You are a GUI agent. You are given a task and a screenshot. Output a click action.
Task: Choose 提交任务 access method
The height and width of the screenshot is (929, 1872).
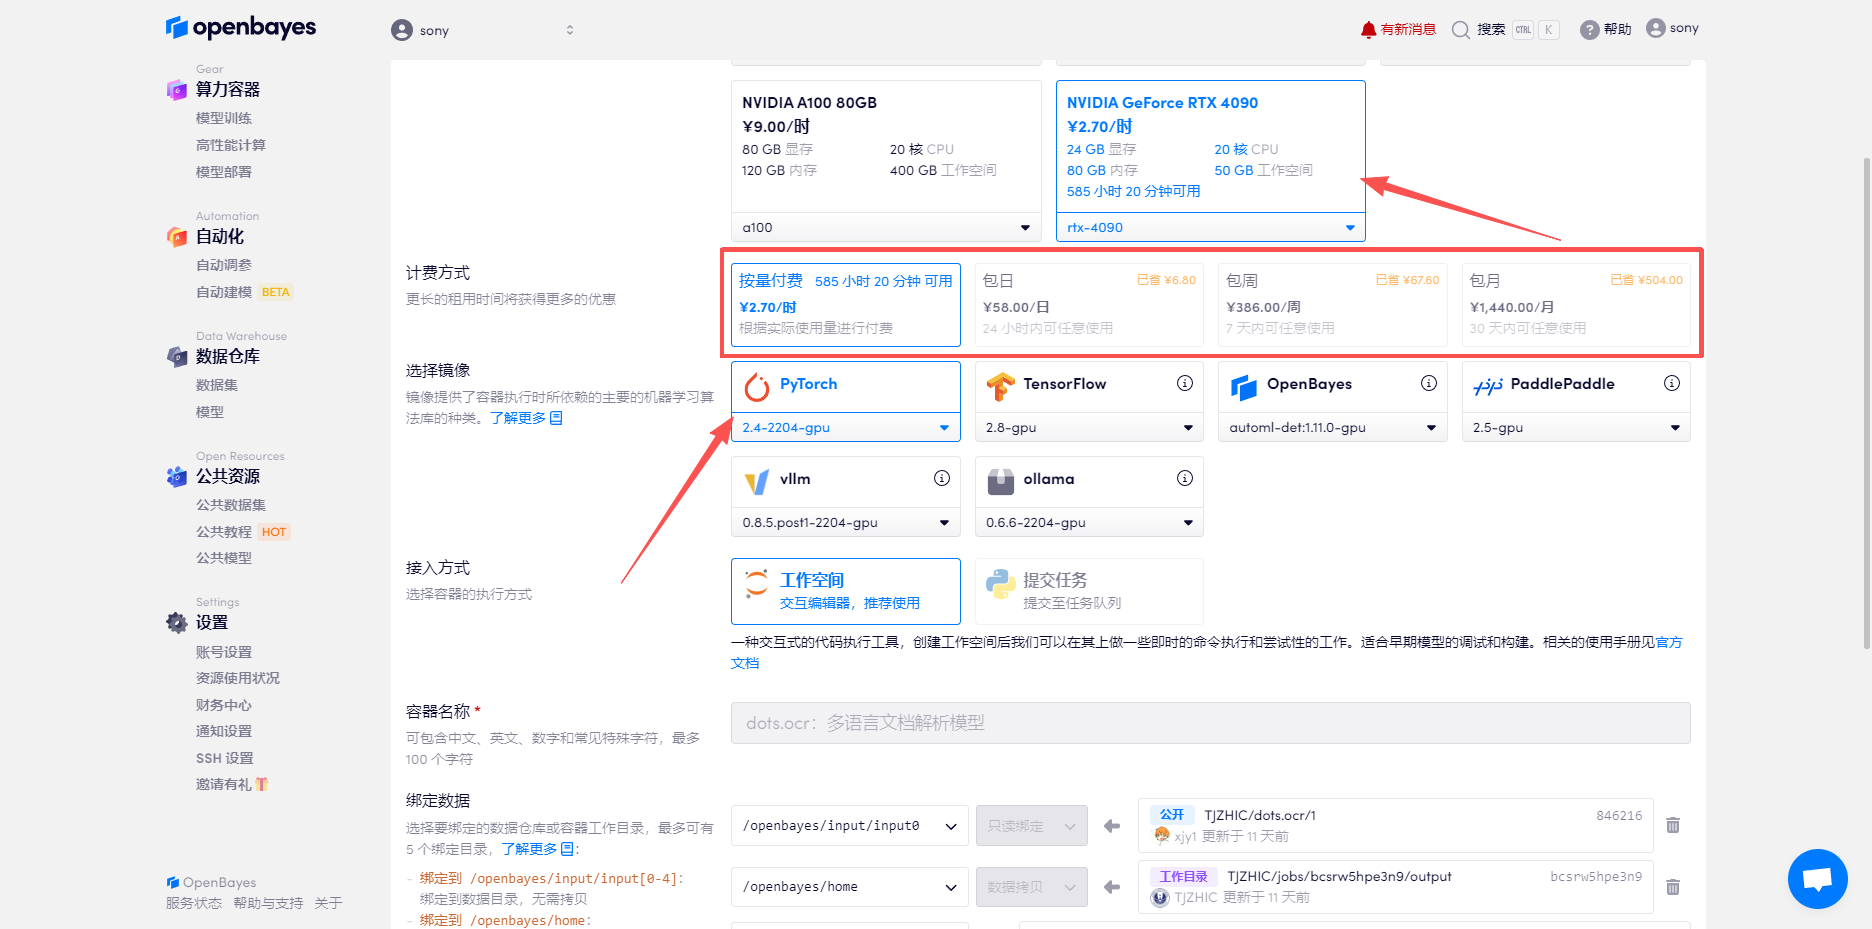coord(1088,591)
